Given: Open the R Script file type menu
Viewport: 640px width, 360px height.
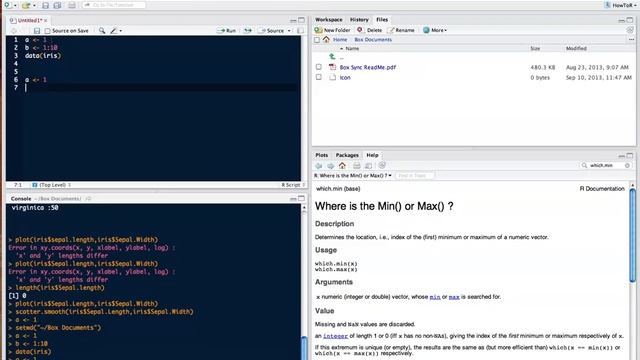Looking at the screenshot, I should coord(293,185).
